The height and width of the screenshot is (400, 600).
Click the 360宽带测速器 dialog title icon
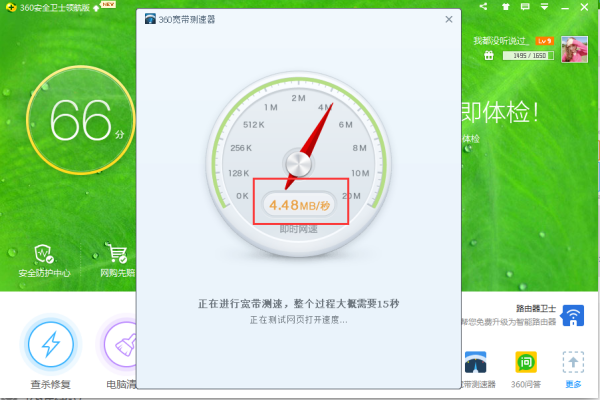click(x=150, y=19)
